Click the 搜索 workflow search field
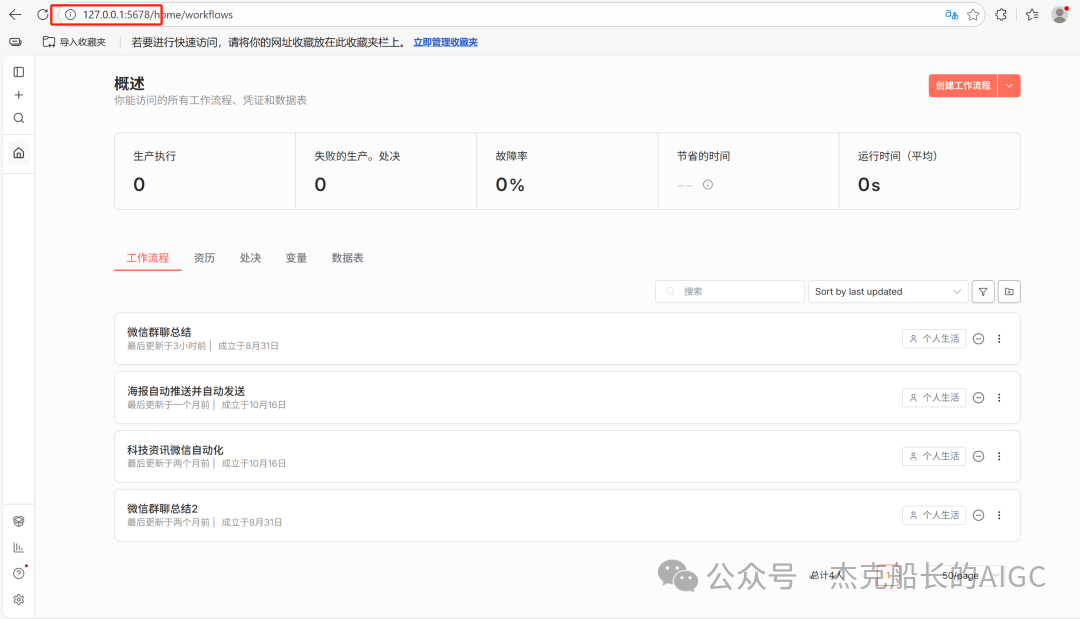The width and height of the screenshot is (1080, 619). [x=730, y=292]
